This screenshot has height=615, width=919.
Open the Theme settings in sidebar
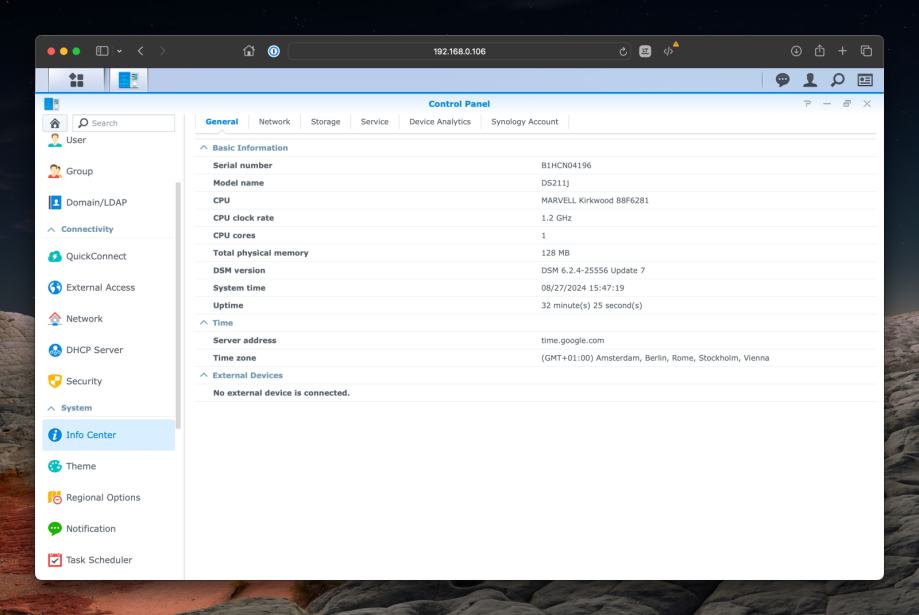click(80, 466)
